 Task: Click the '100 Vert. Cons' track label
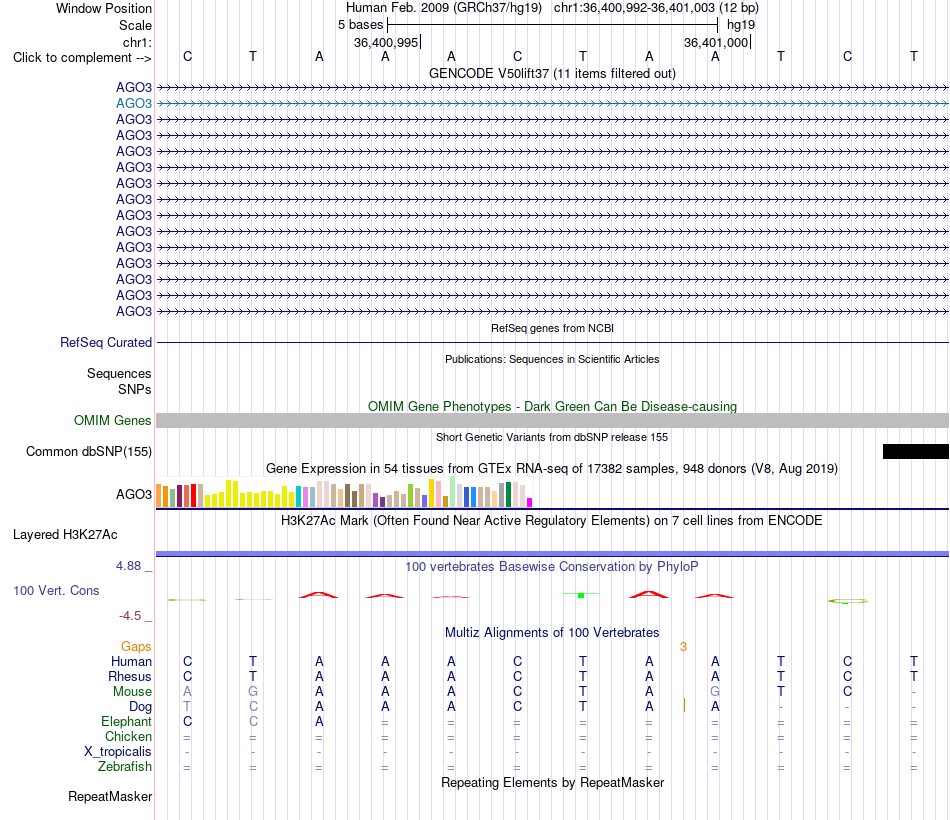pyautogui.click(x=56, y=590)
